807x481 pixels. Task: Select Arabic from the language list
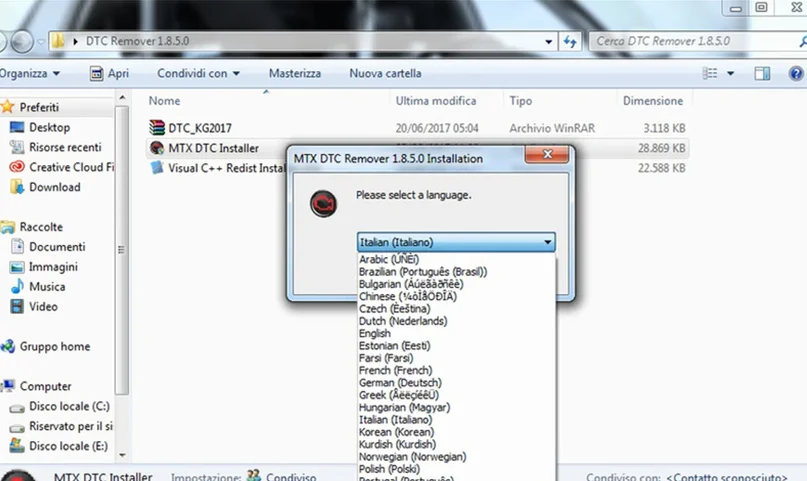[x=456, y=259]
